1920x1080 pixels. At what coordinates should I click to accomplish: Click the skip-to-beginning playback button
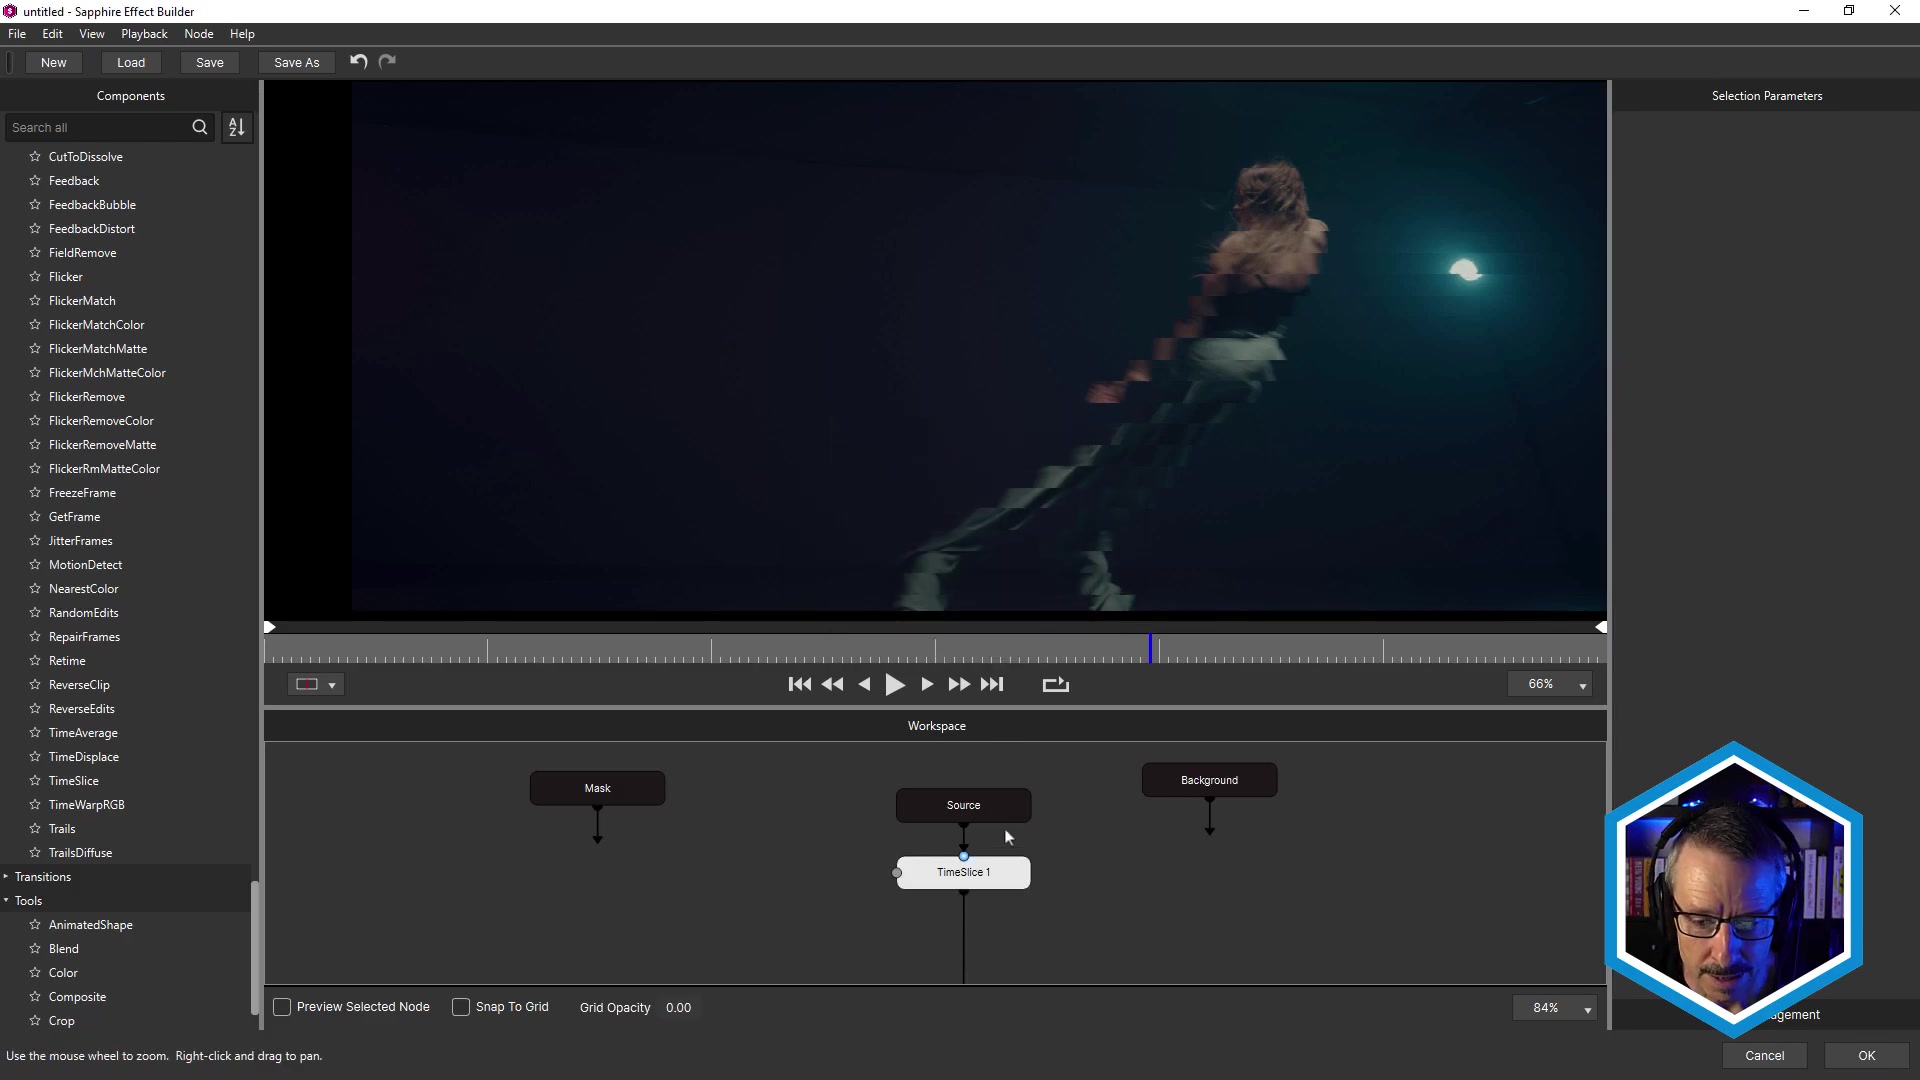coord(800,683)
